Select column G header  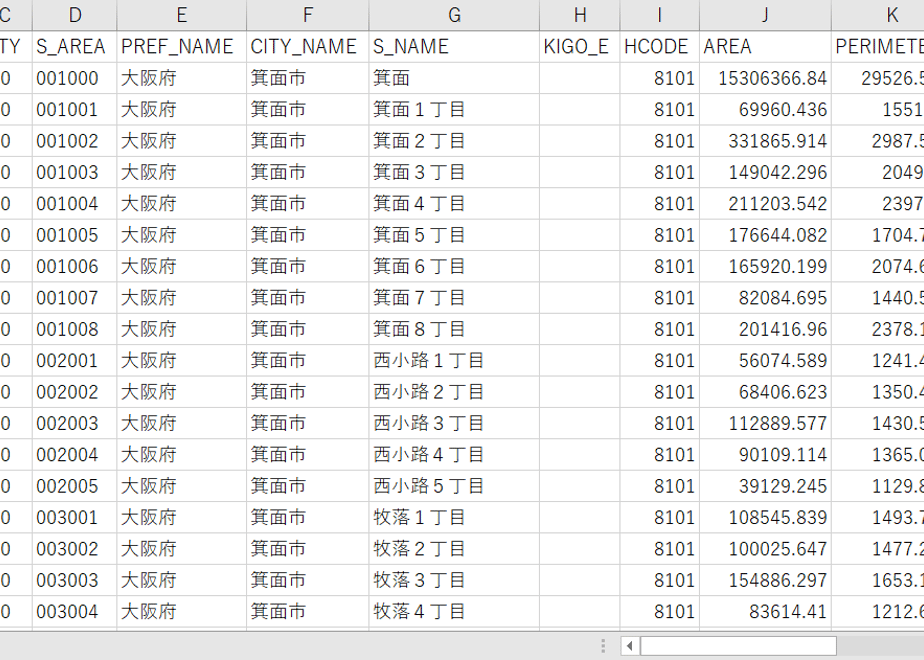coord(454,15)
